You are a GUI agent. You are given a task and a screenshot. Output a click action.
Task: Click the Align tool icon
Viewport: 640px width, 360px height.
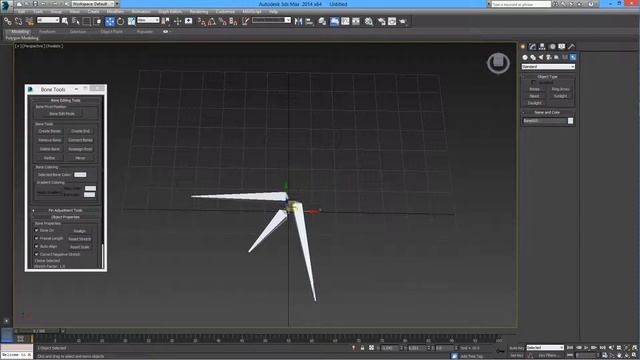tap(309, 21)
